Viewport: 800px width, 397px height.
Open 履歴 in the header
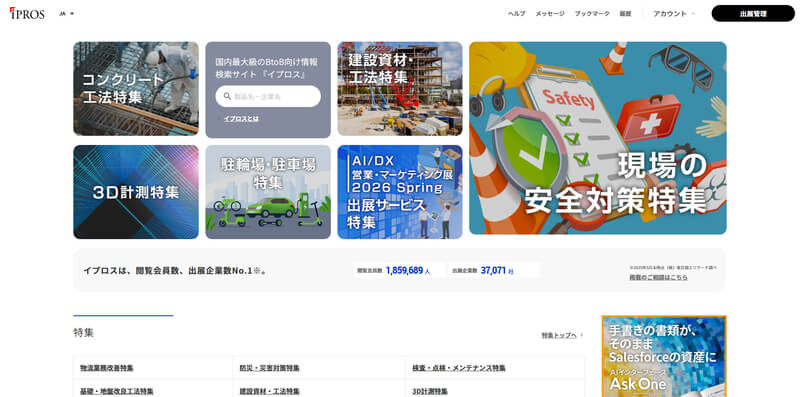(625, 14)
